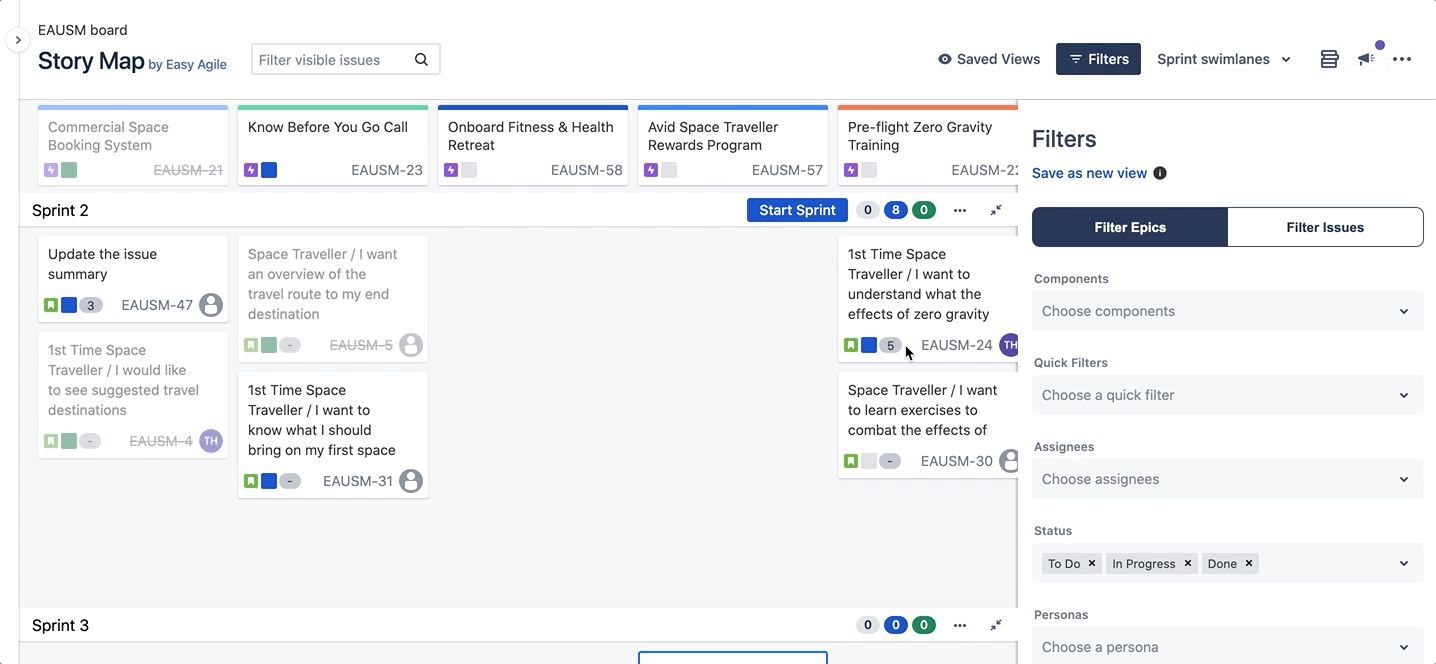Remove the Done status tag
Image resolution: width=1436 pixels, height=664 pixels.
(x=1249, y=564)
